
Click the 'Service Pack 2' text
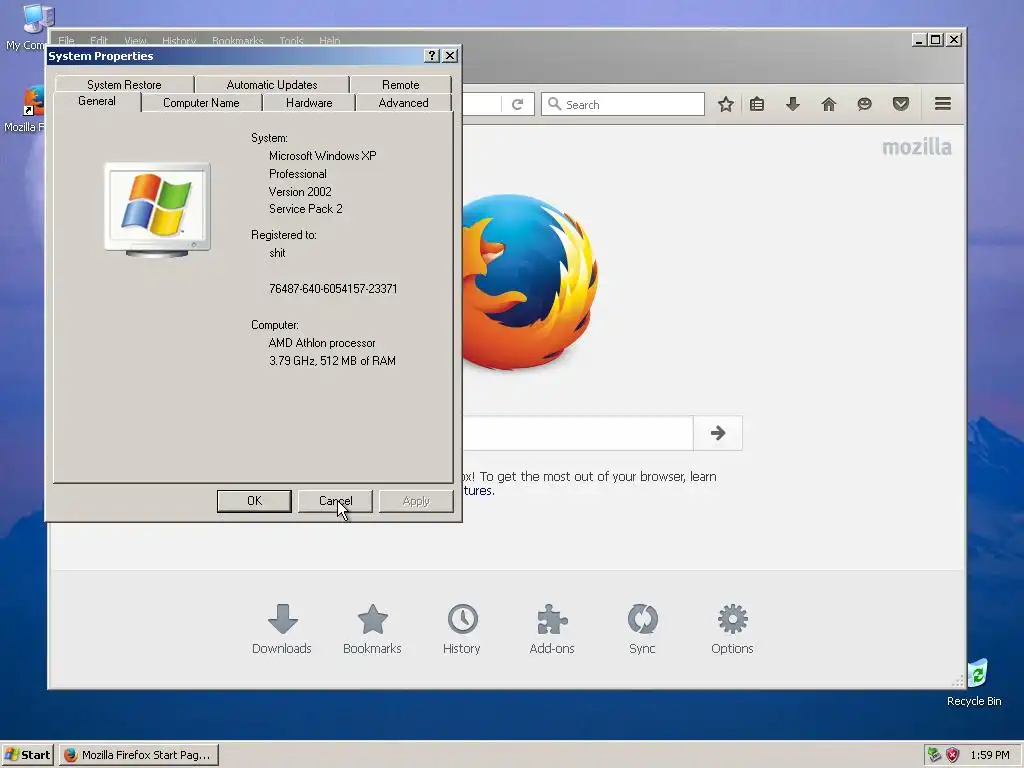(306, 209)
